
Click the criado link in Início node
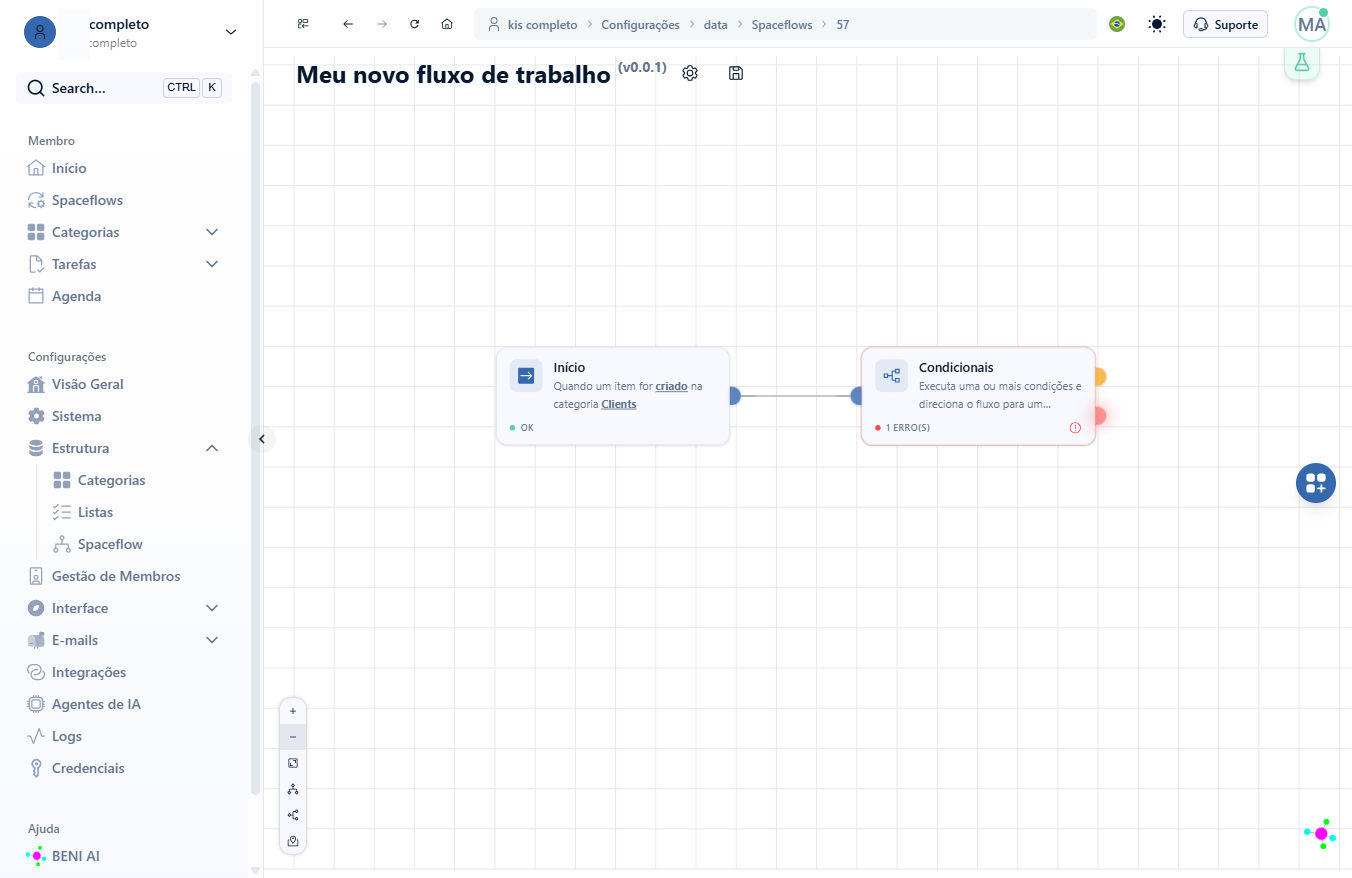point(672,386)
